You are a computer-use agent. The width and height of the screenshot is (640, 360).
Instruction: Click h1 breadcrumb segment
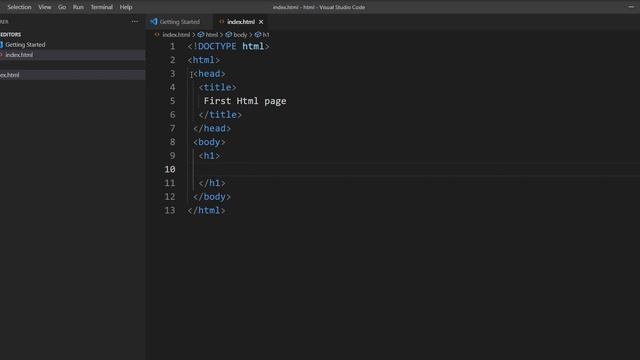[x=266, y=35]
